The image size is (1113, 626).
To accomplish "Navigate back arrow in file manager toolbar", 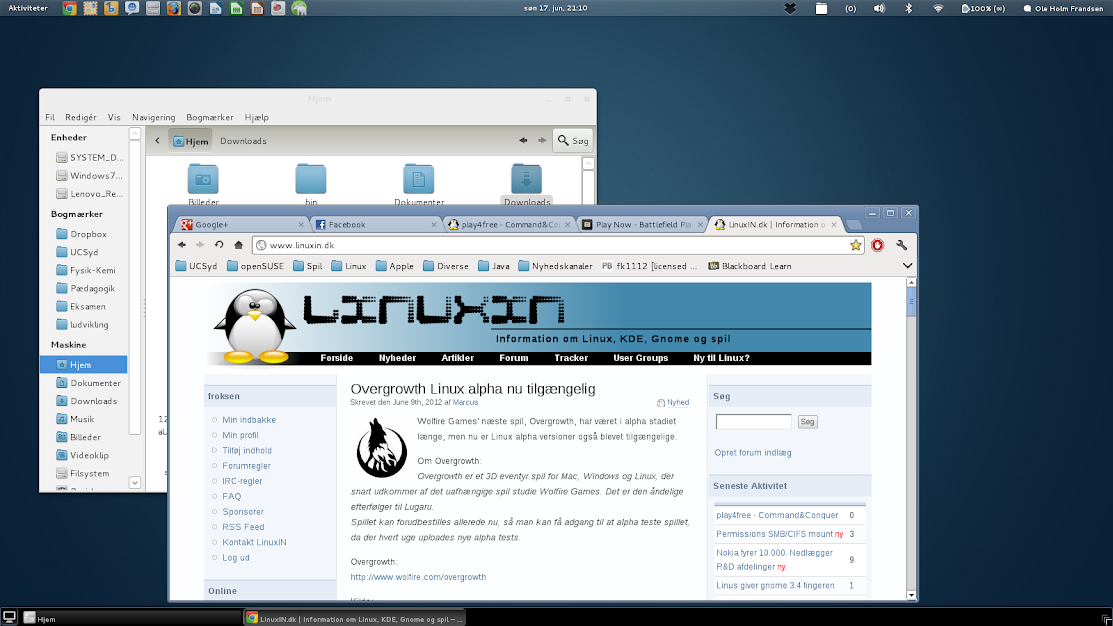I will [523, 141].
